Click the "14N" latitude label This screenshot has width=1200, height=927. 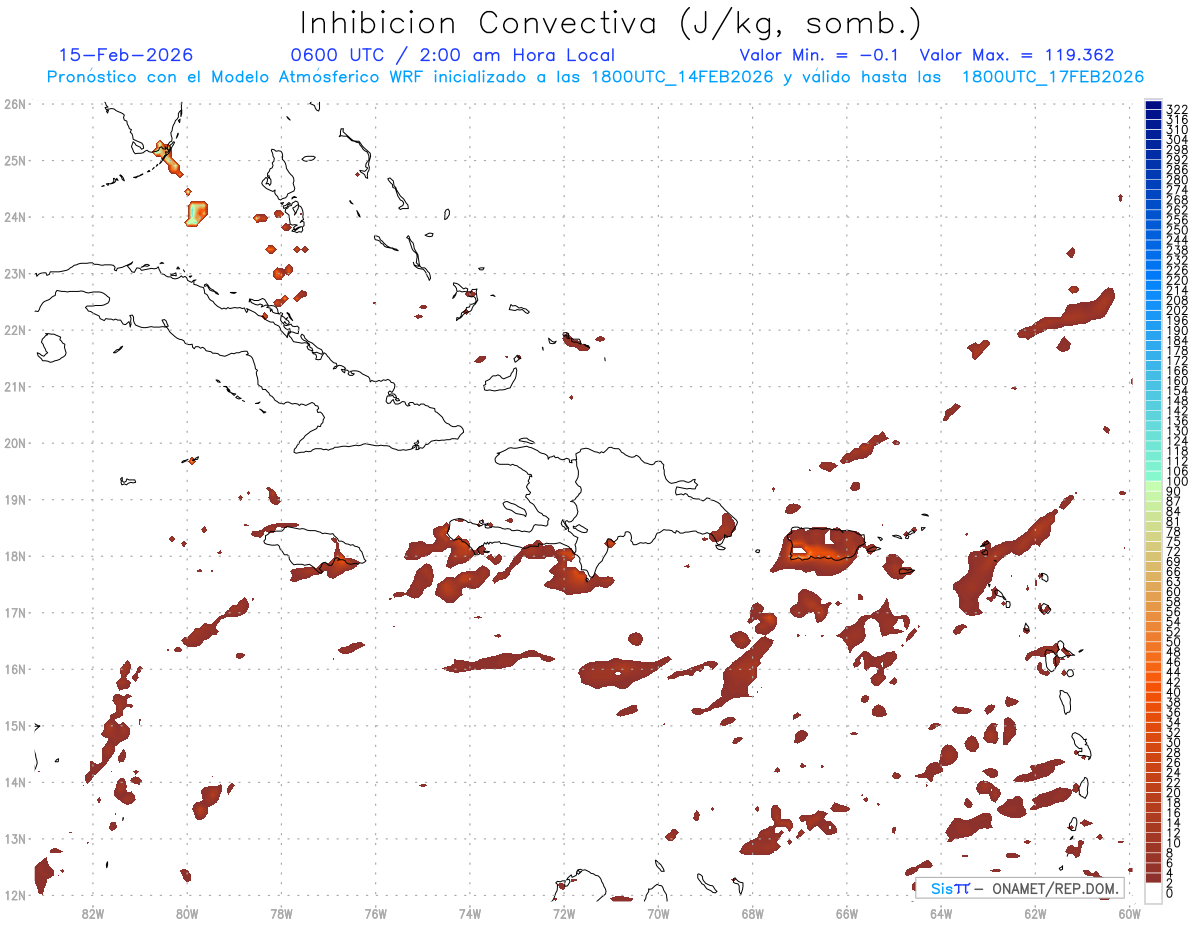(x=15, y=782)
